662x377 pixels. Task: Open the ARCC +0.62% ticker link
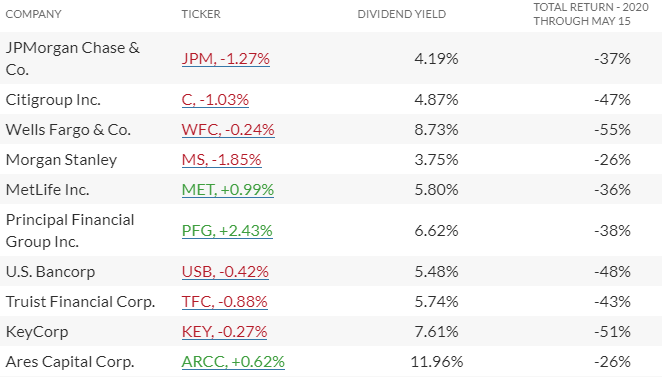pyautogui.click(x=233, y=361)
